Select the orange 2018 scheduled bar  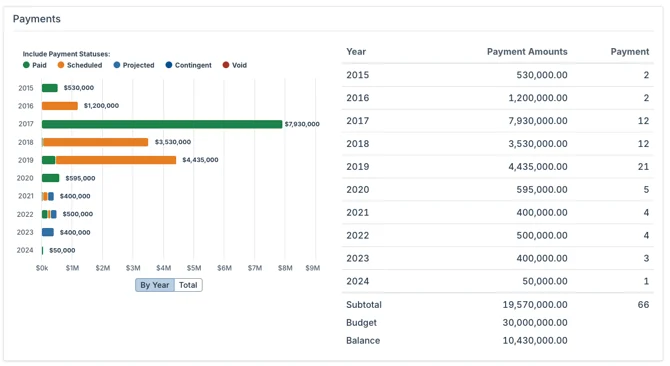point(96,142)
